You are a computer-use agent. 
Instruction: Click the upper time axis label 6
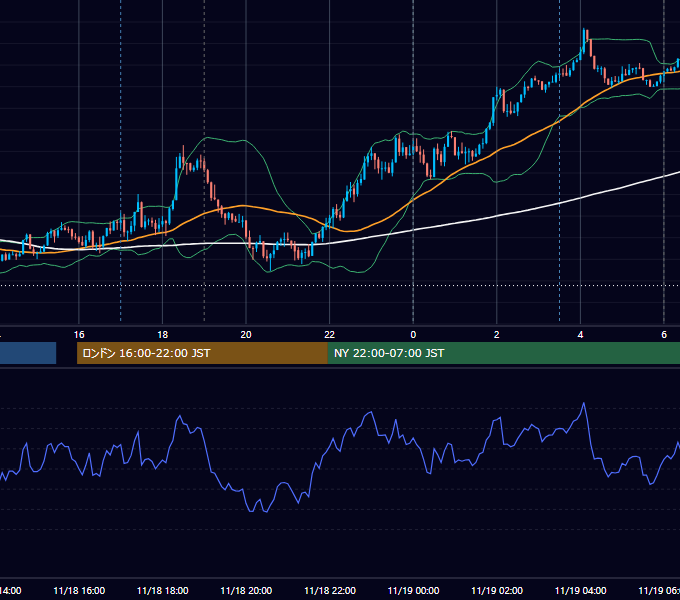664,335
